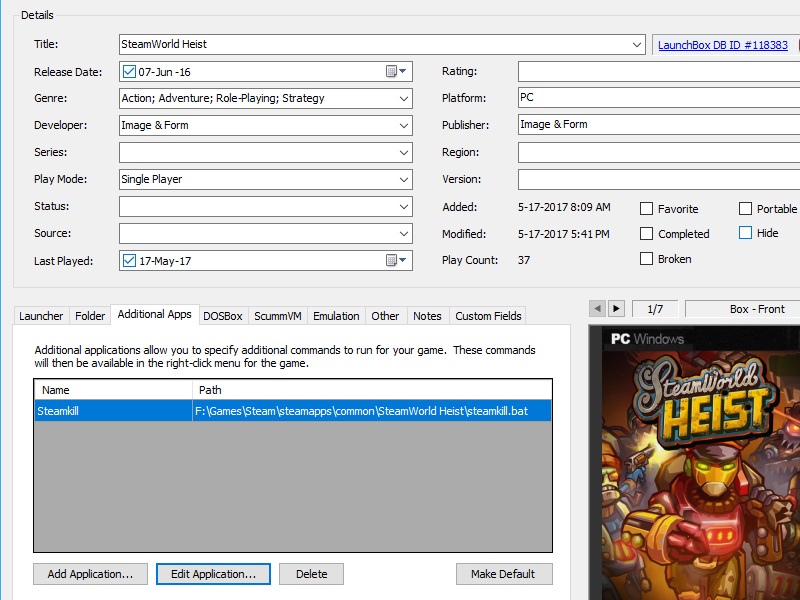800x600 pixels.
Task: Click the Platform field showing PC
Action: [659, 97]
